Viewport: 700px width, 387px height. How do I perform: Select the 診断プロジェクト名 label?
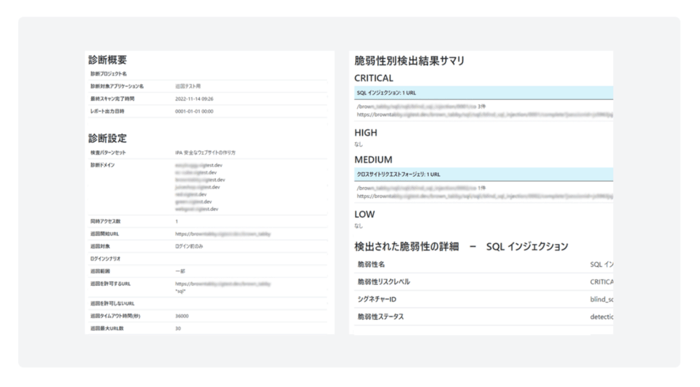click(x=108, y=74)
